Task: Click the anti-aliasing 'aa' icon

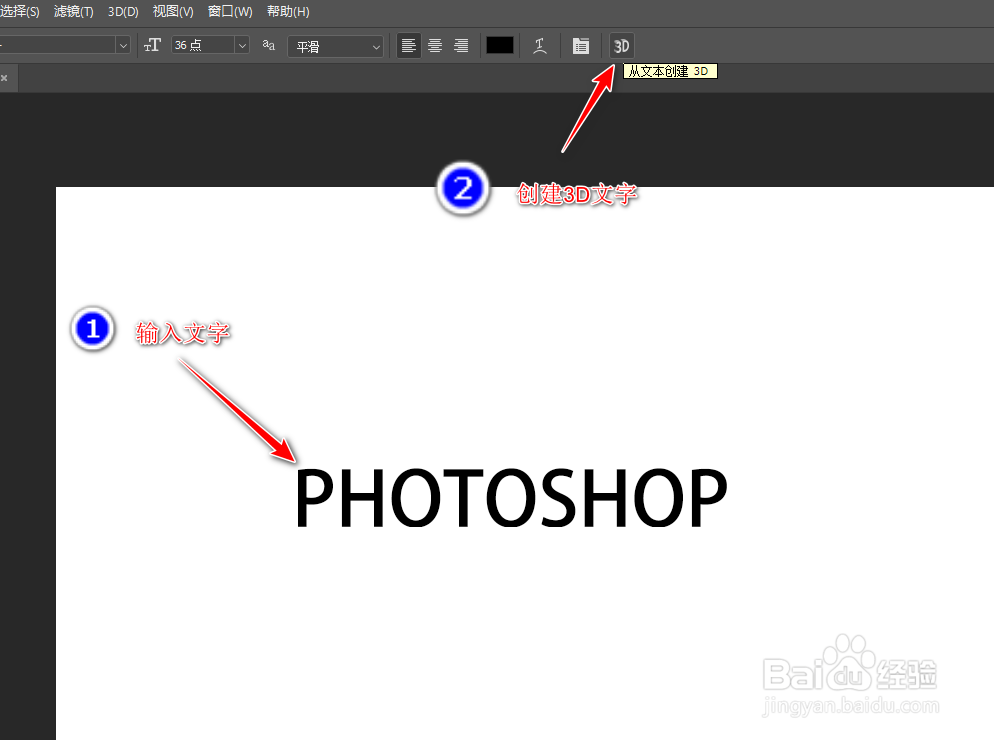Action: 268,45
